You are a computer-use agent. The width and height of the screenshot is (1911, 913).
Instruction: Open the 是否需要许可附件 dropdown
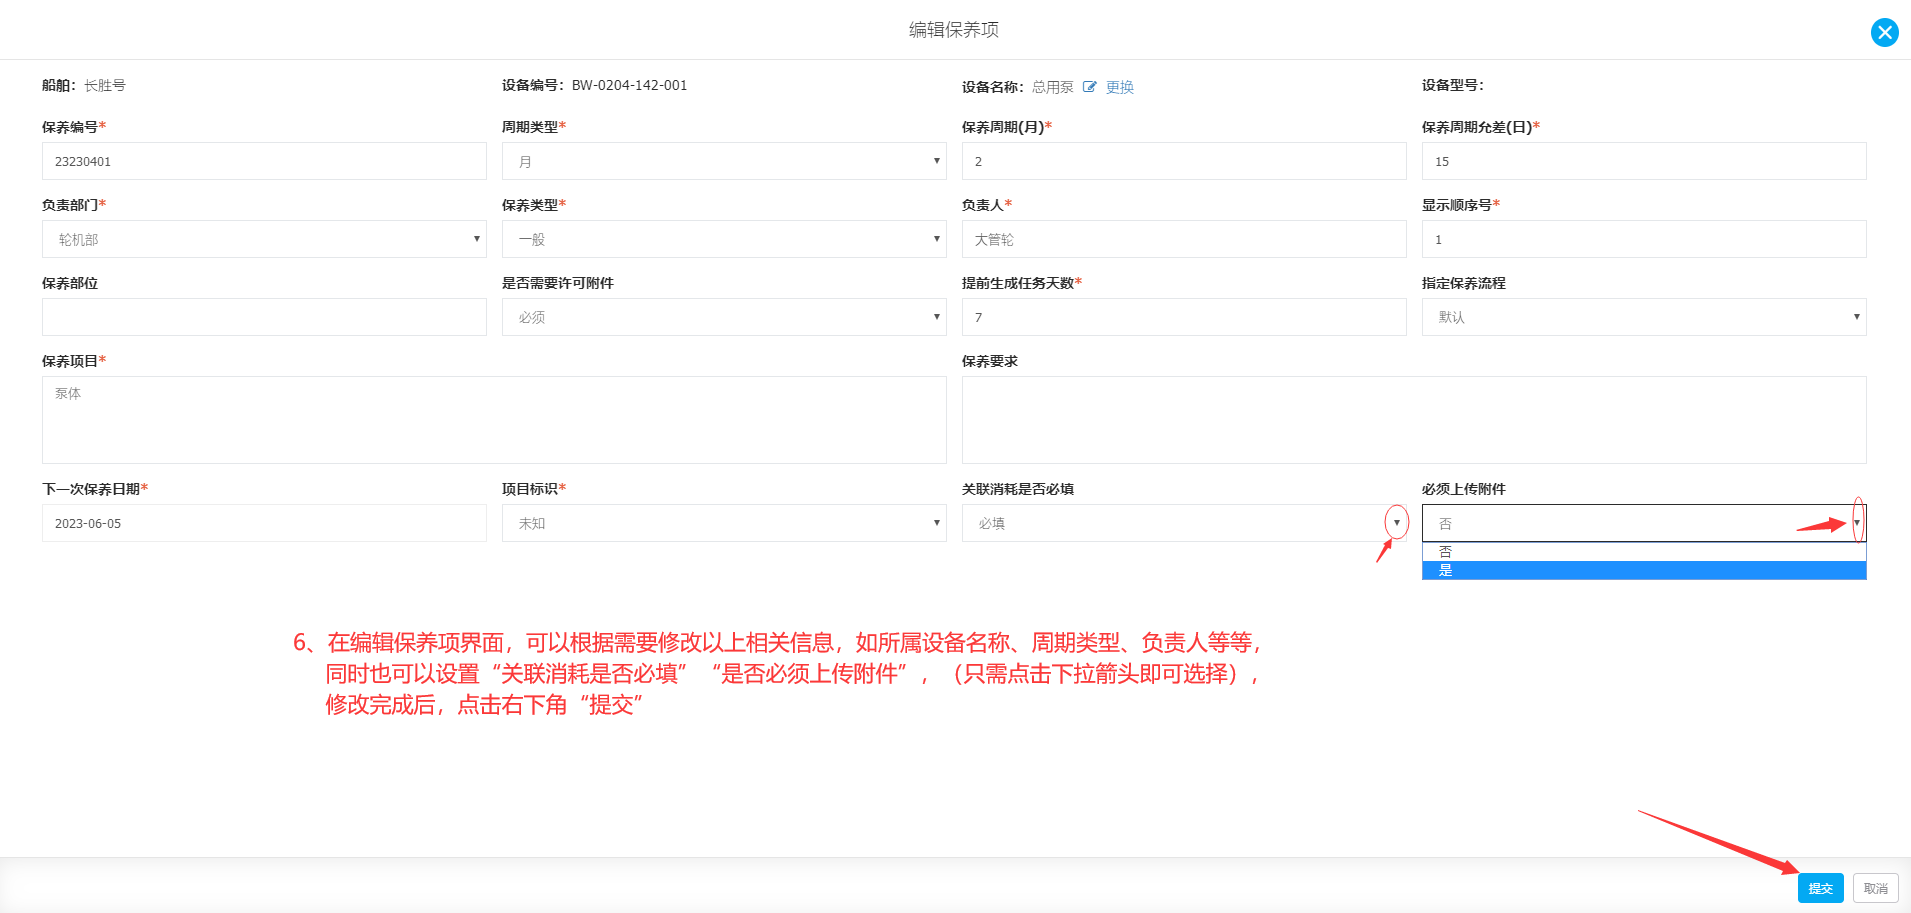click(x=724, y=317)
